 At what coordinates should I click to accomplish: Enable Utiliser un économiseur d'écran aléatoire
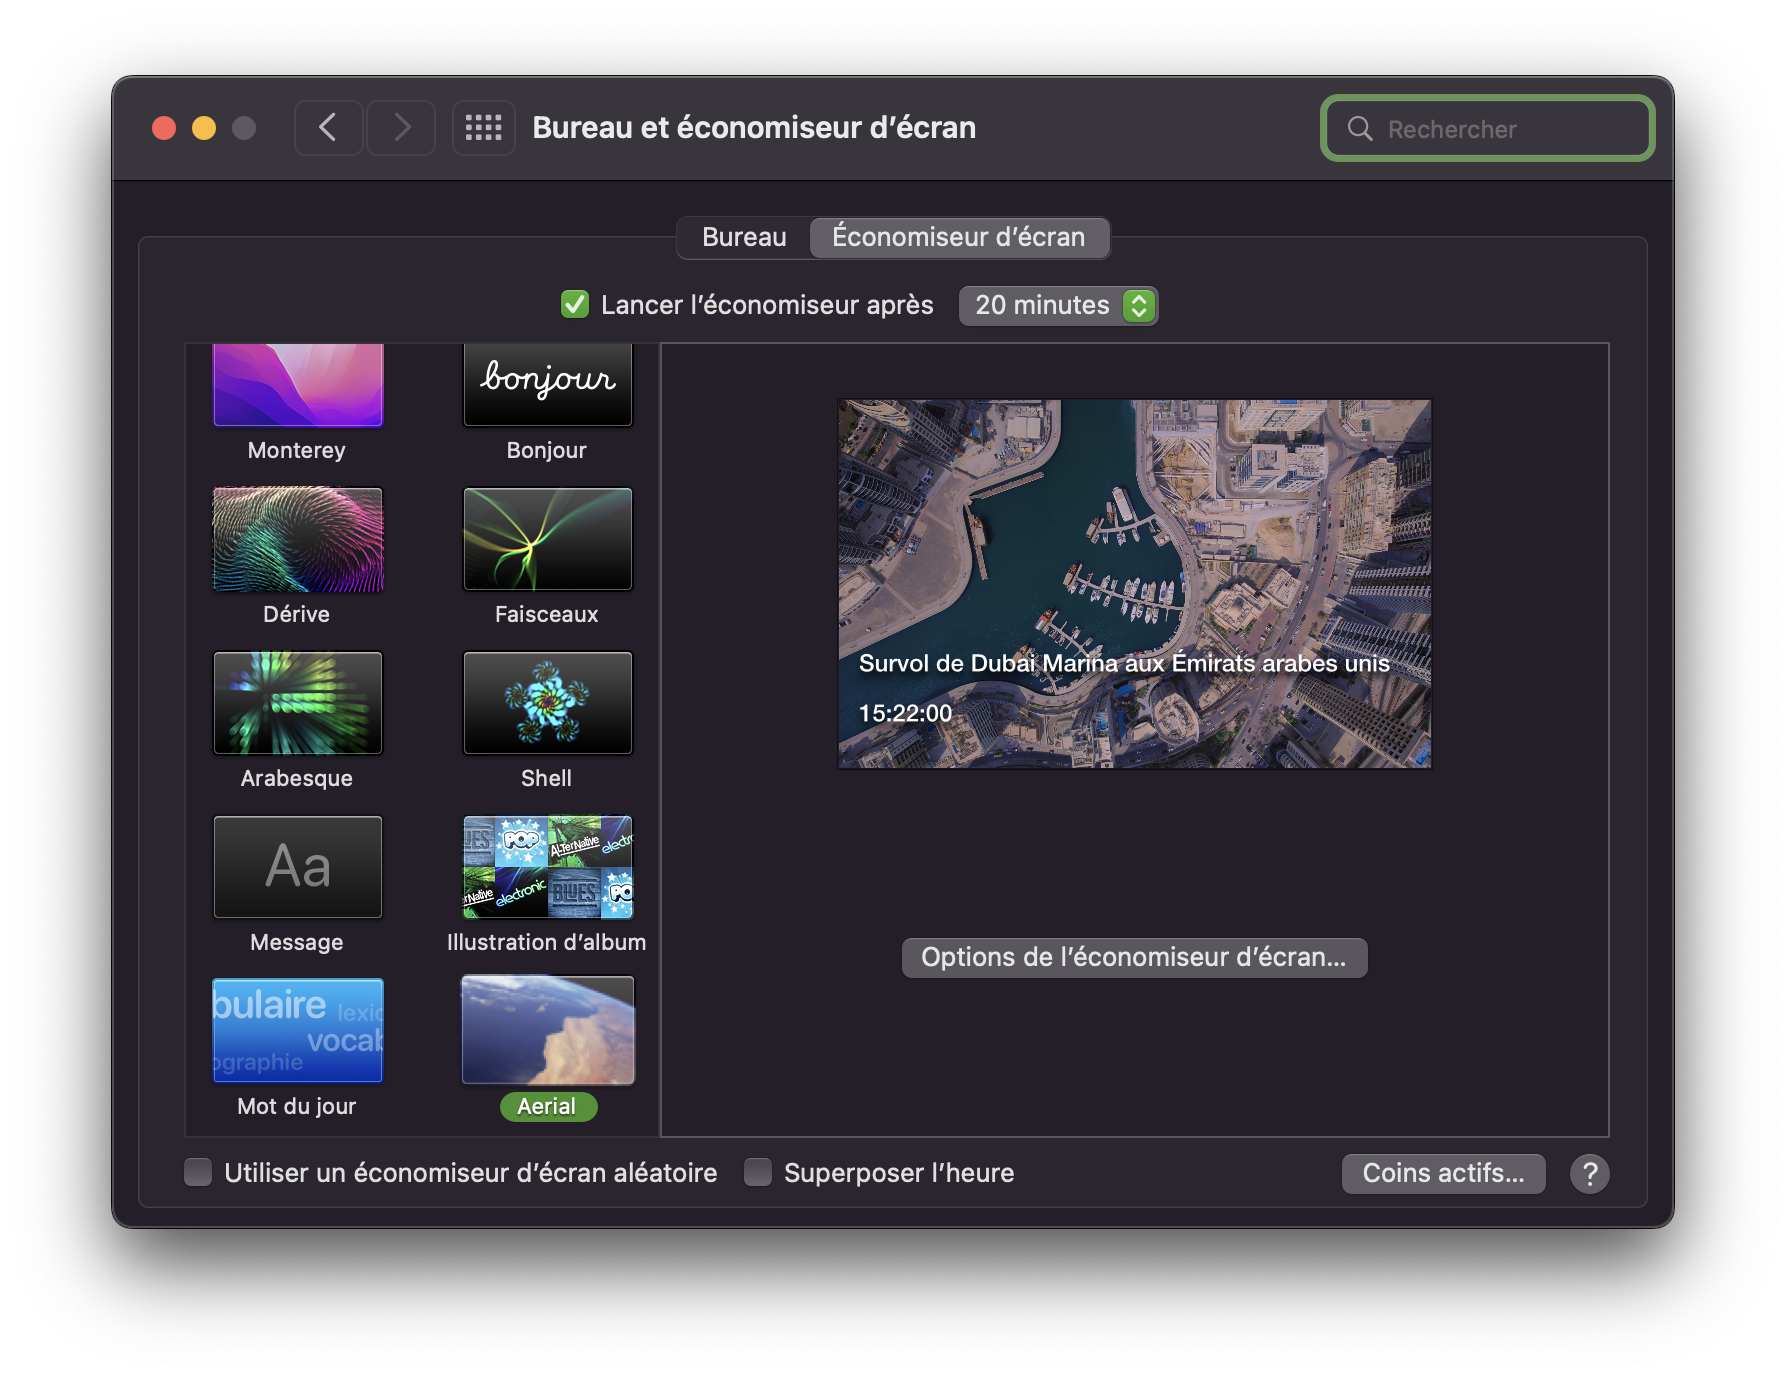198,1172
